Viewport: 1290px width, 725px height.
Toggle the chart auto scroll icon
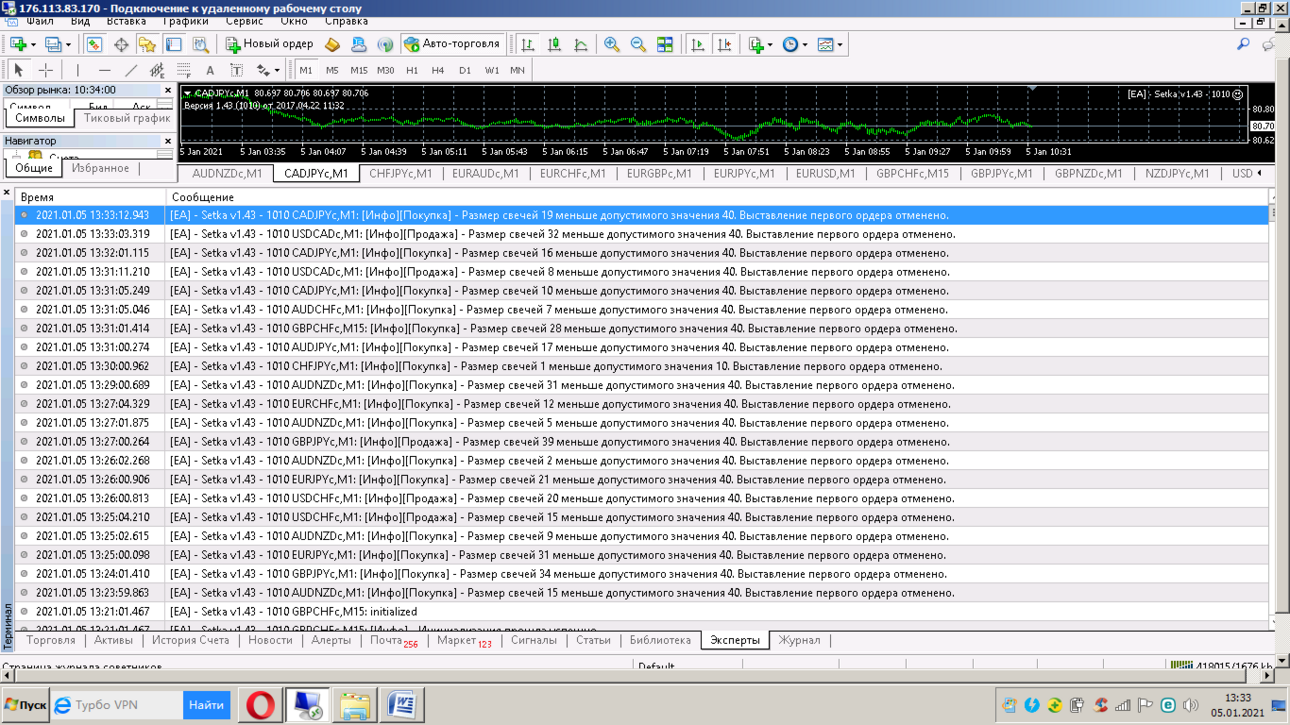click(698, 44)
